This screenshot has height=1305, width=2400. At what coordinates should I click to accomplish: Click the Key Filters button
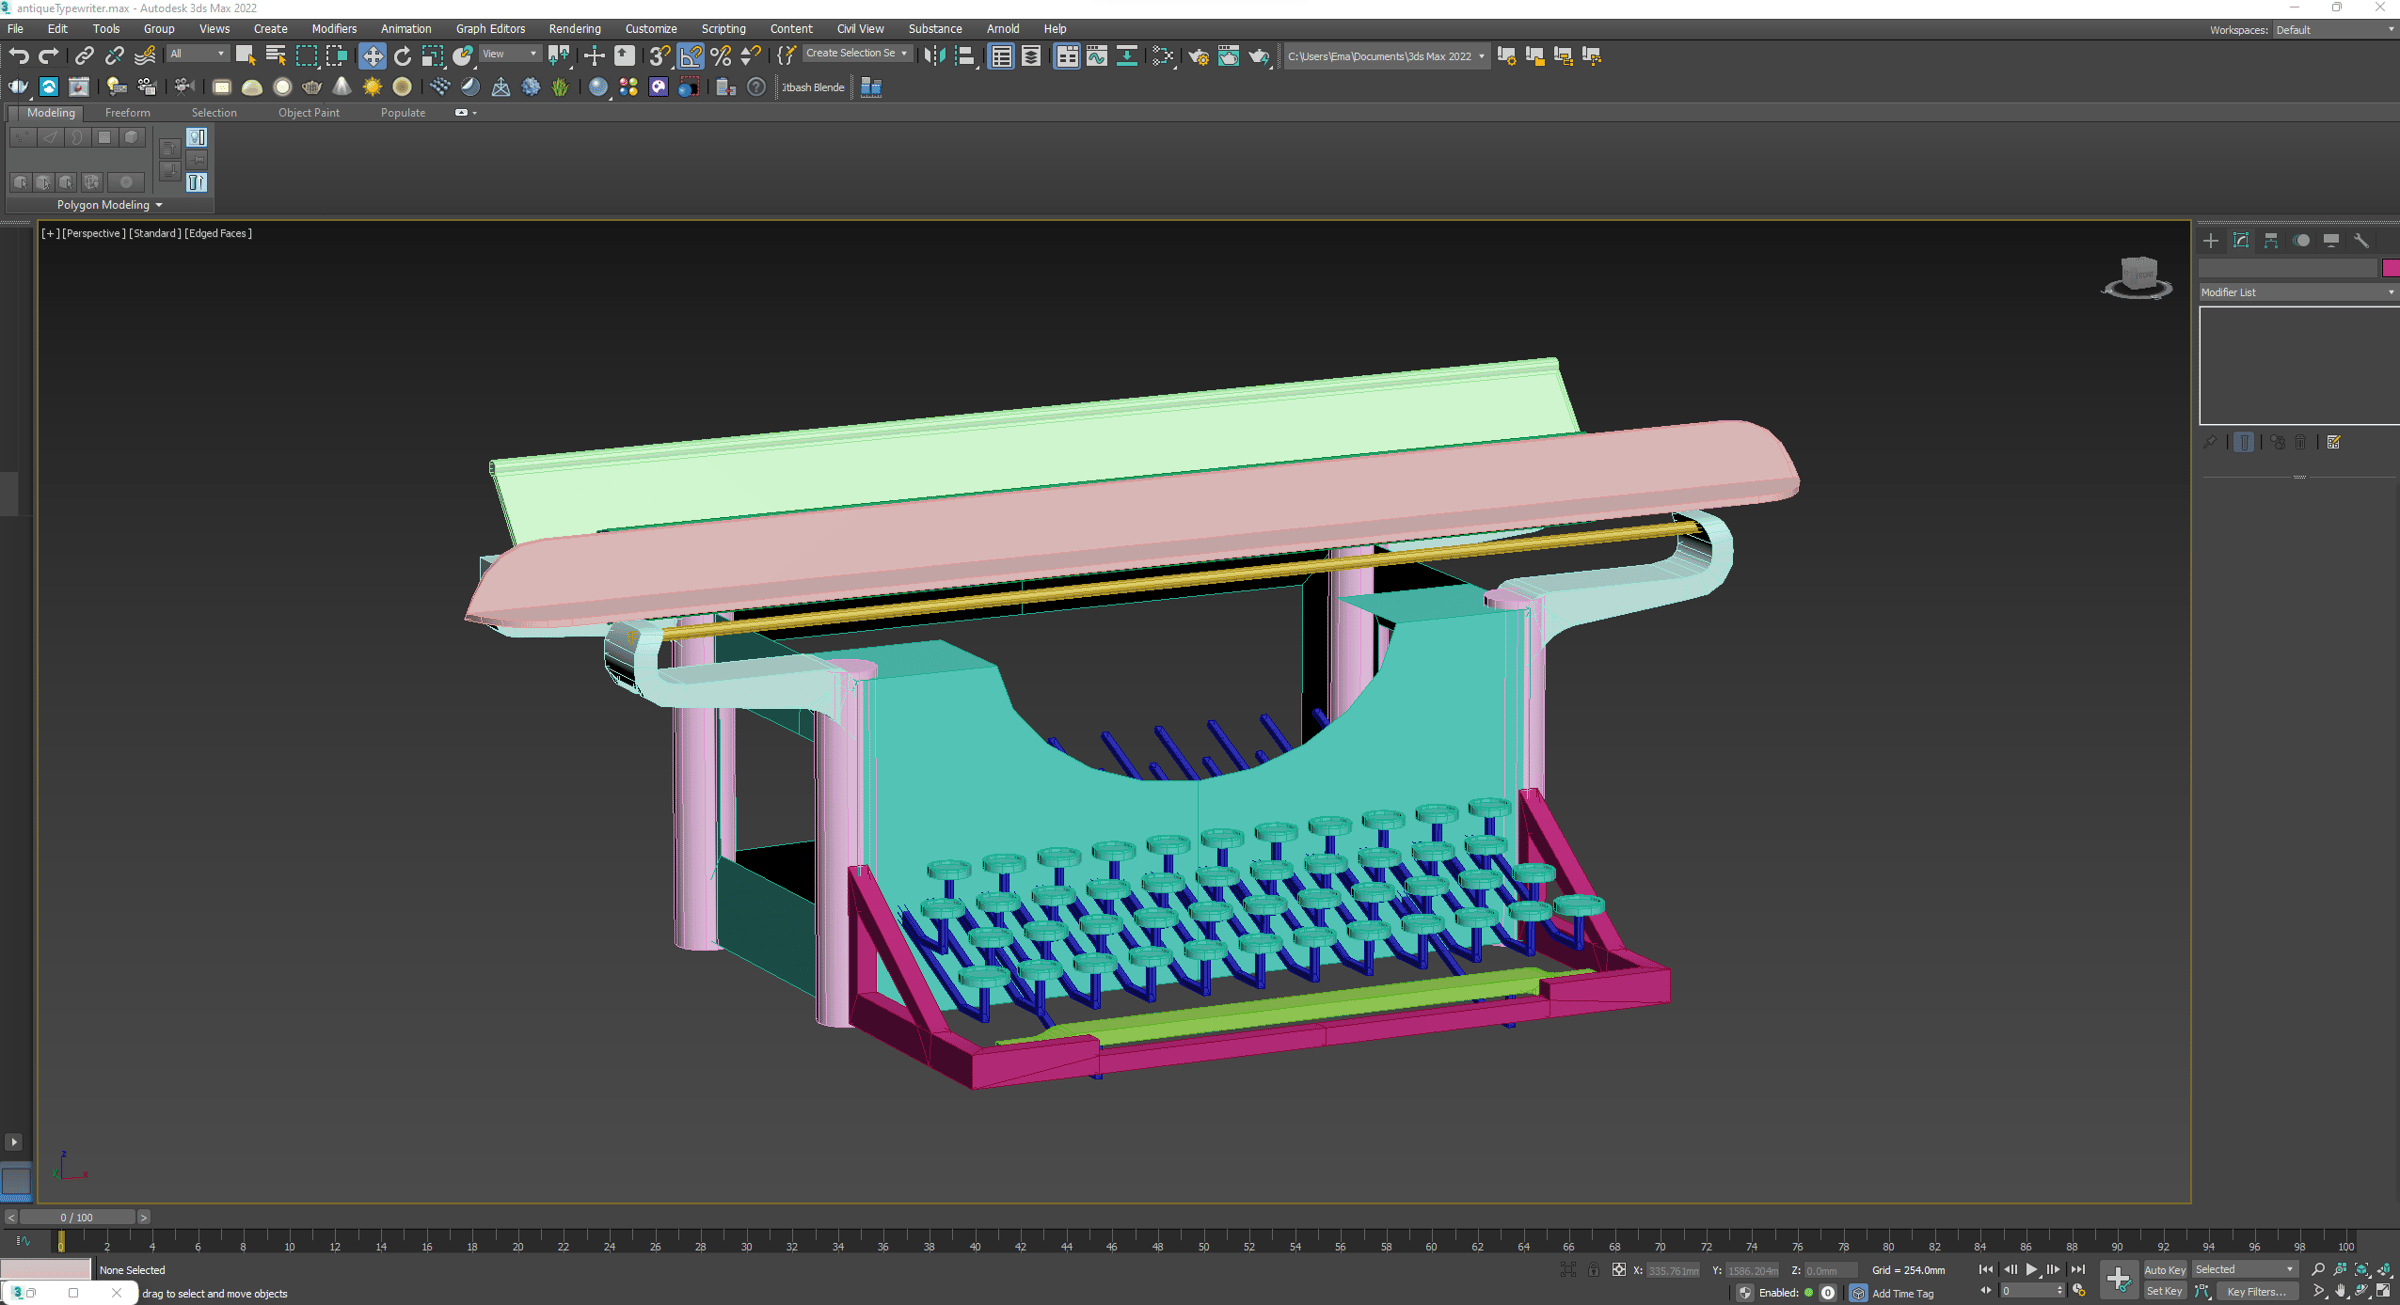(2256, 1292)
